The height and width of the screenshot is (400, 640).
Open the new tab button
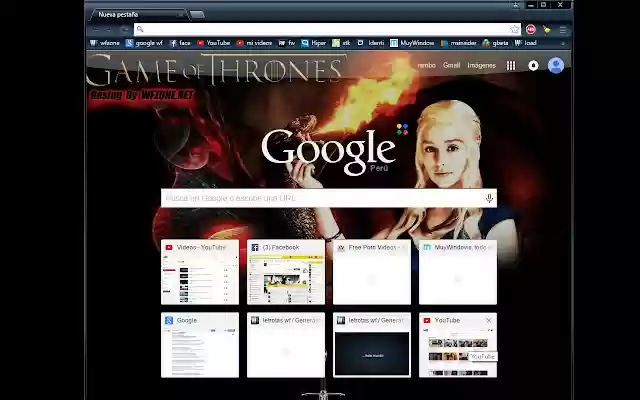(197, 15)
